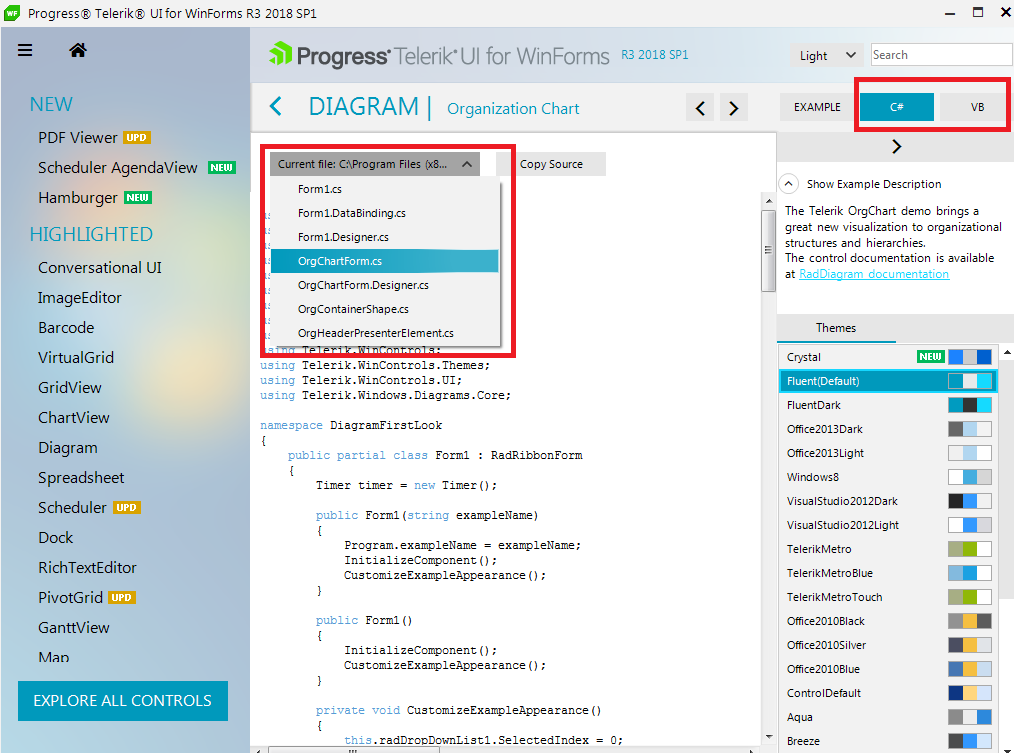
Task: Click themes list scroll-up arrow
Action: 1007,353
